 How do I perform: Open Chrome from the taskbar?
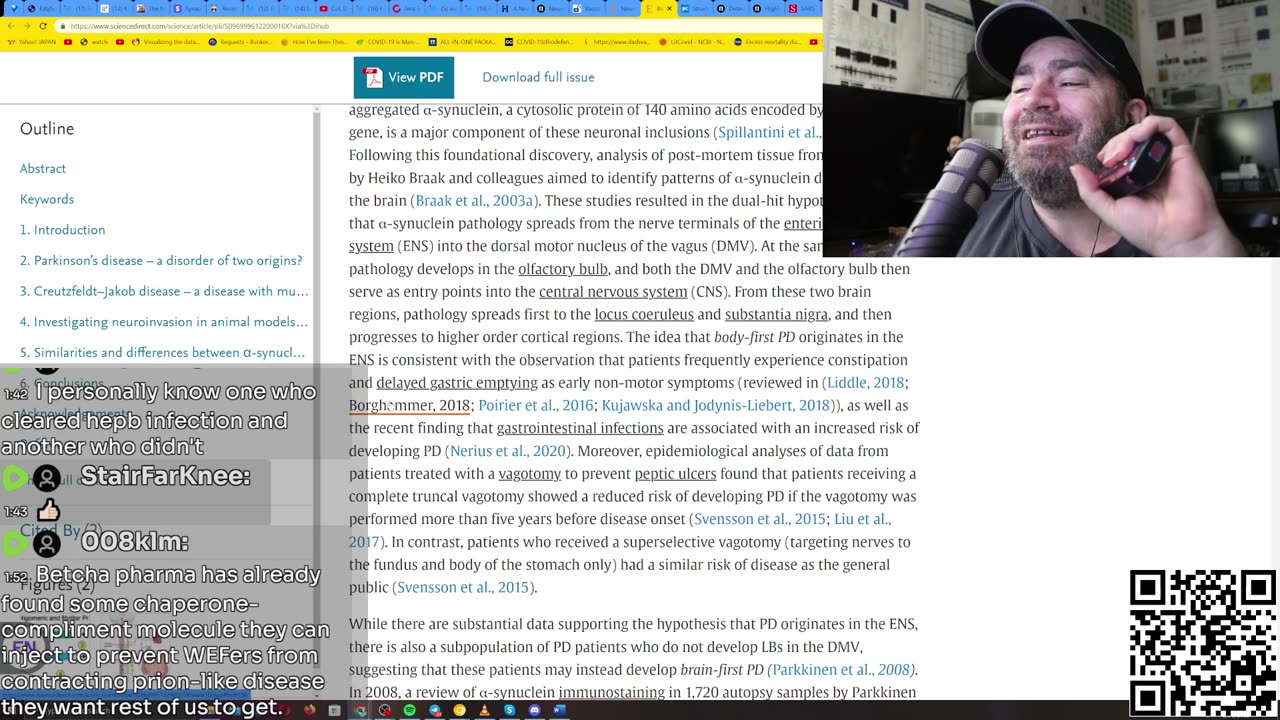[360, 710]
